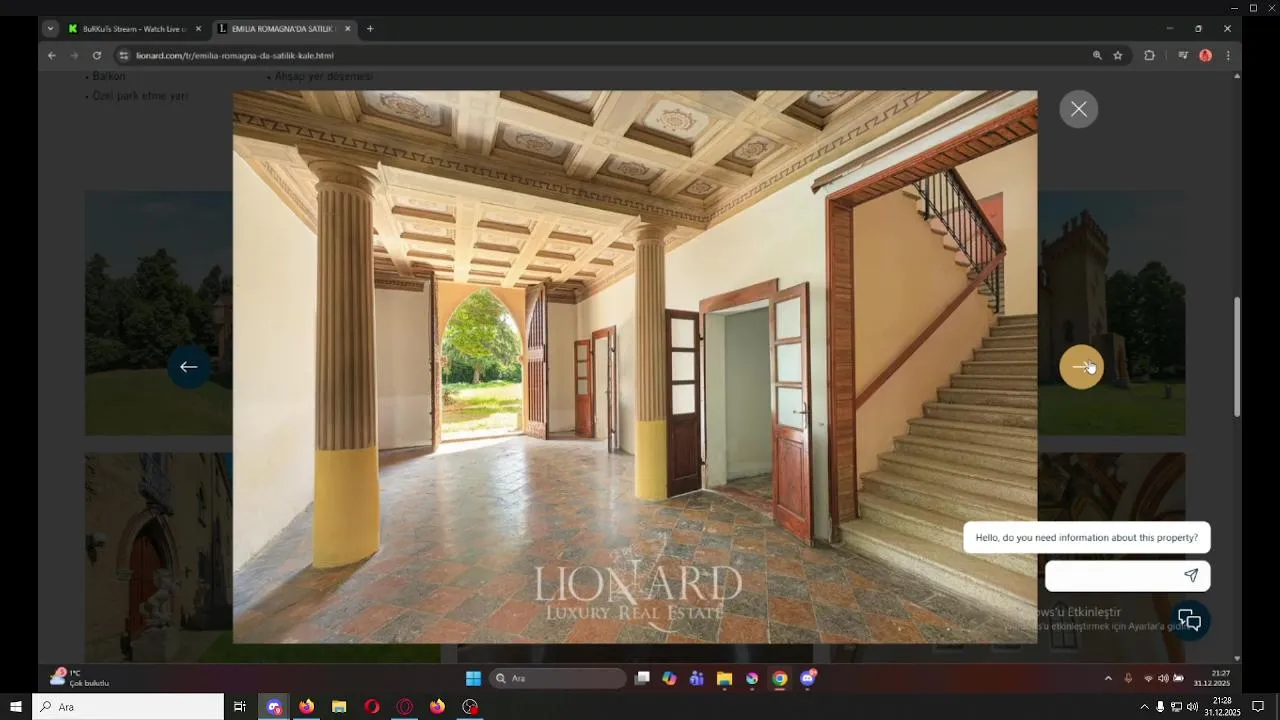Open the chat widget speech-bubble button
Image resolution: width=1280 pixels, height=720 pixels.
coord(1189,620)
